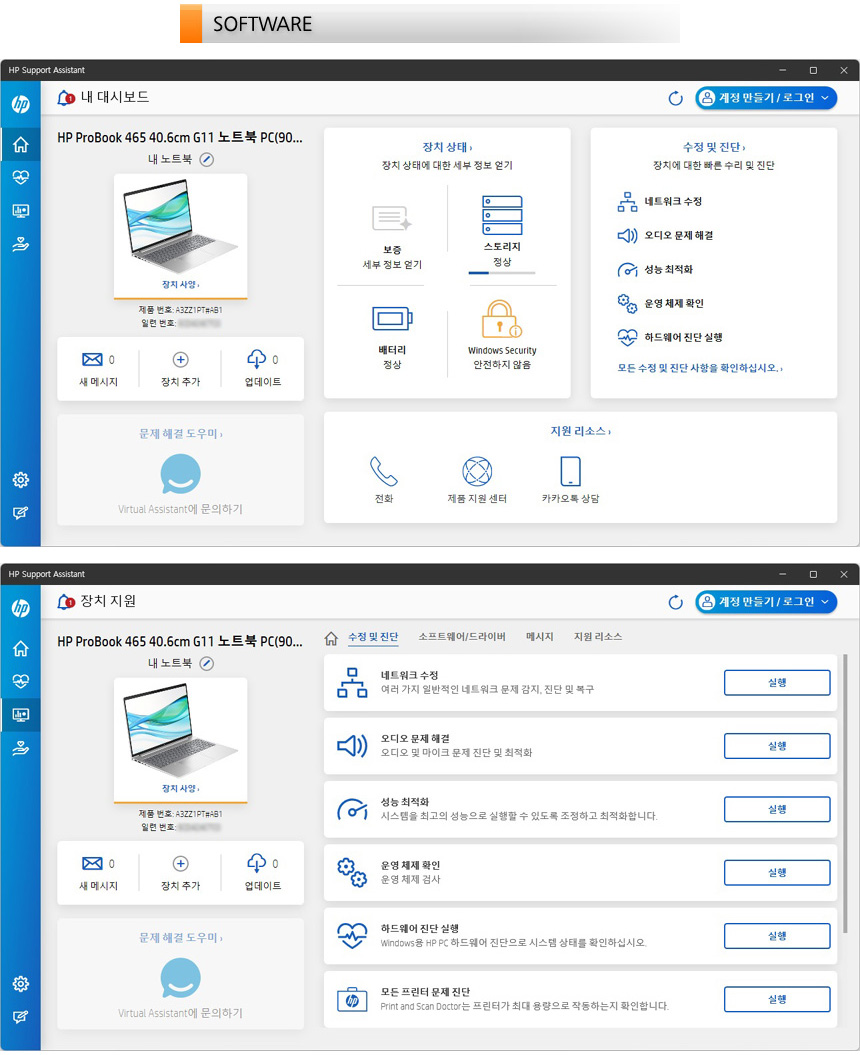The width and height of the screenshot is (860, 1055).
Task: Click the laptop picture in the 장치 지원 window
Action: pyautogui.click(x=180, y=730)
